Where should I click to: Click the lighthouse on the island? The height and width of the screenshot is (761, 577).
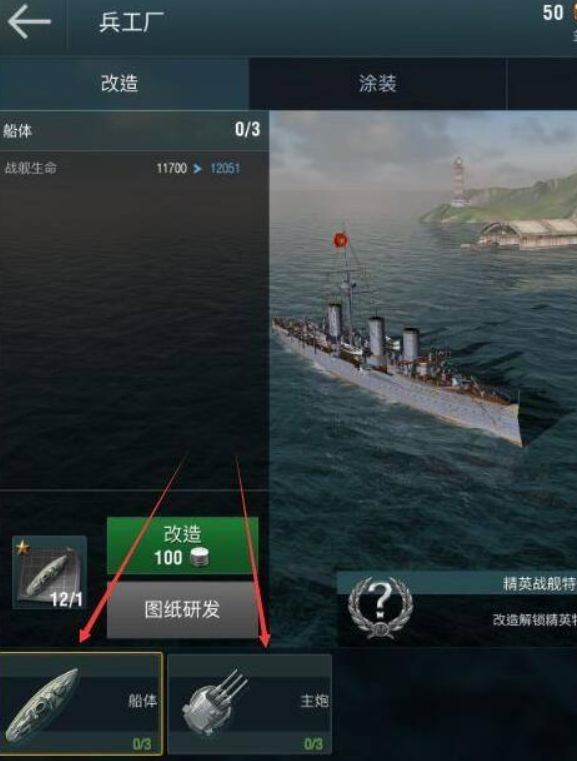point(458,180)
